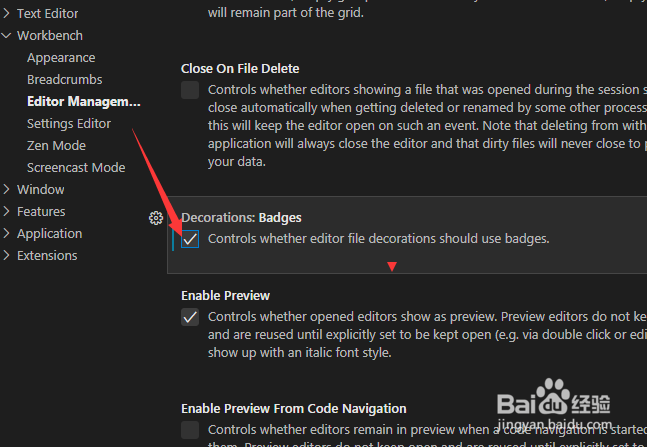The width and height of the screenshot is (647, 447).
Task: Enable the Close On File Delete checkbox
Action: coord(190,90)
